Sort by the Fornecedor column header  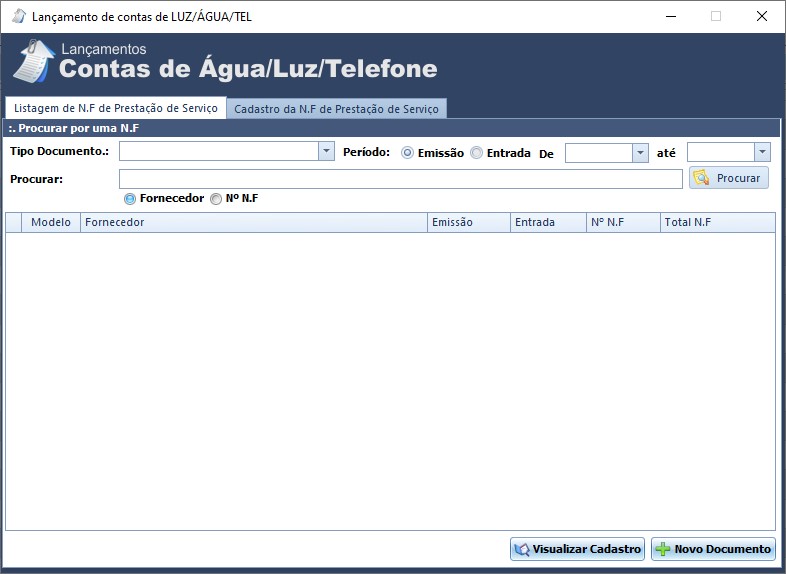coord(254,222)
